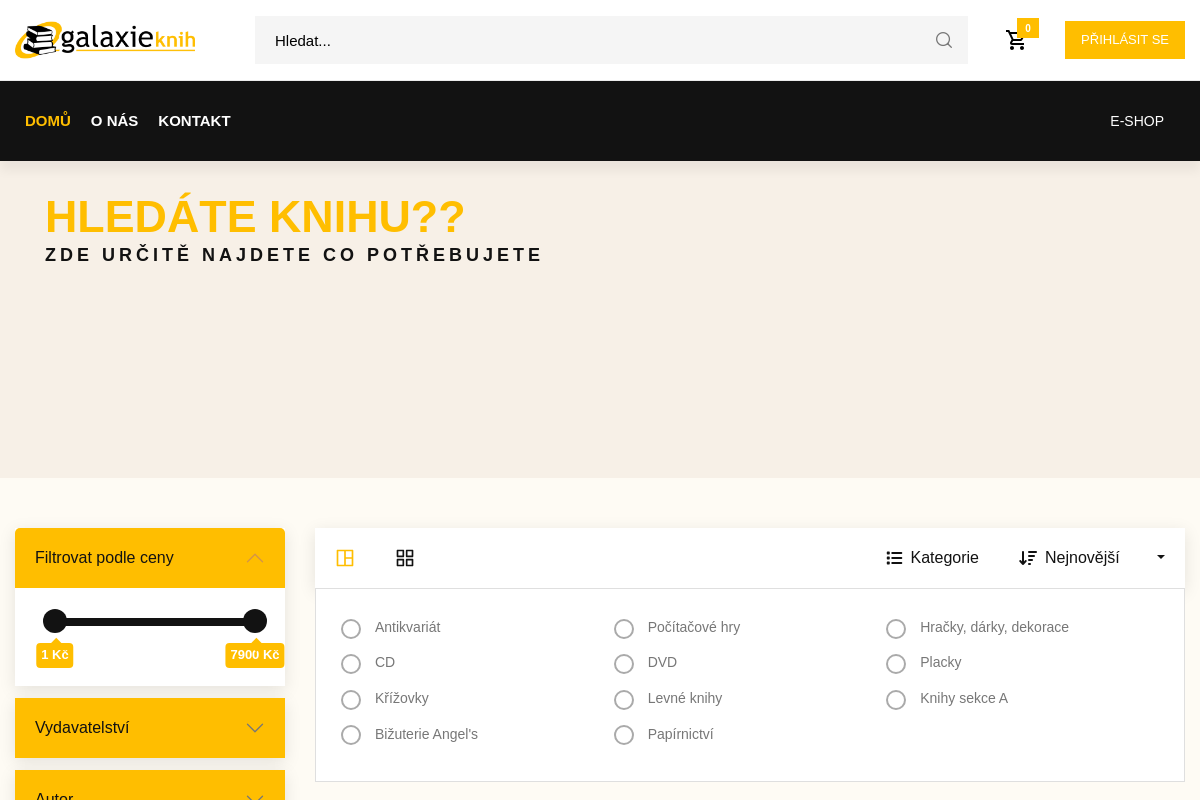Collapse the Filtrovat podle ceny panel

[x=255, y=558]
